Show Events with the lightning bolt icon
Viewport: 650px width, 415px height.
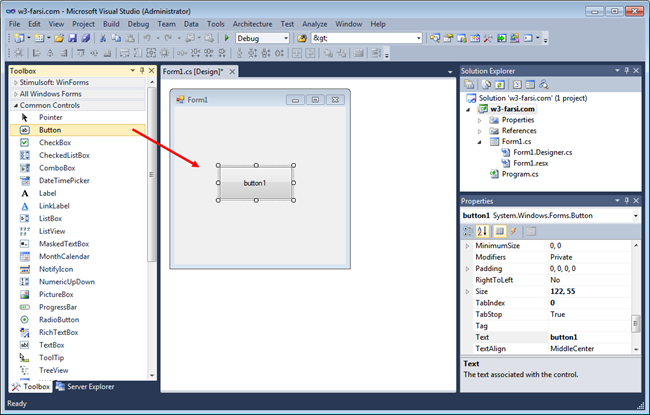pos(513,231)
